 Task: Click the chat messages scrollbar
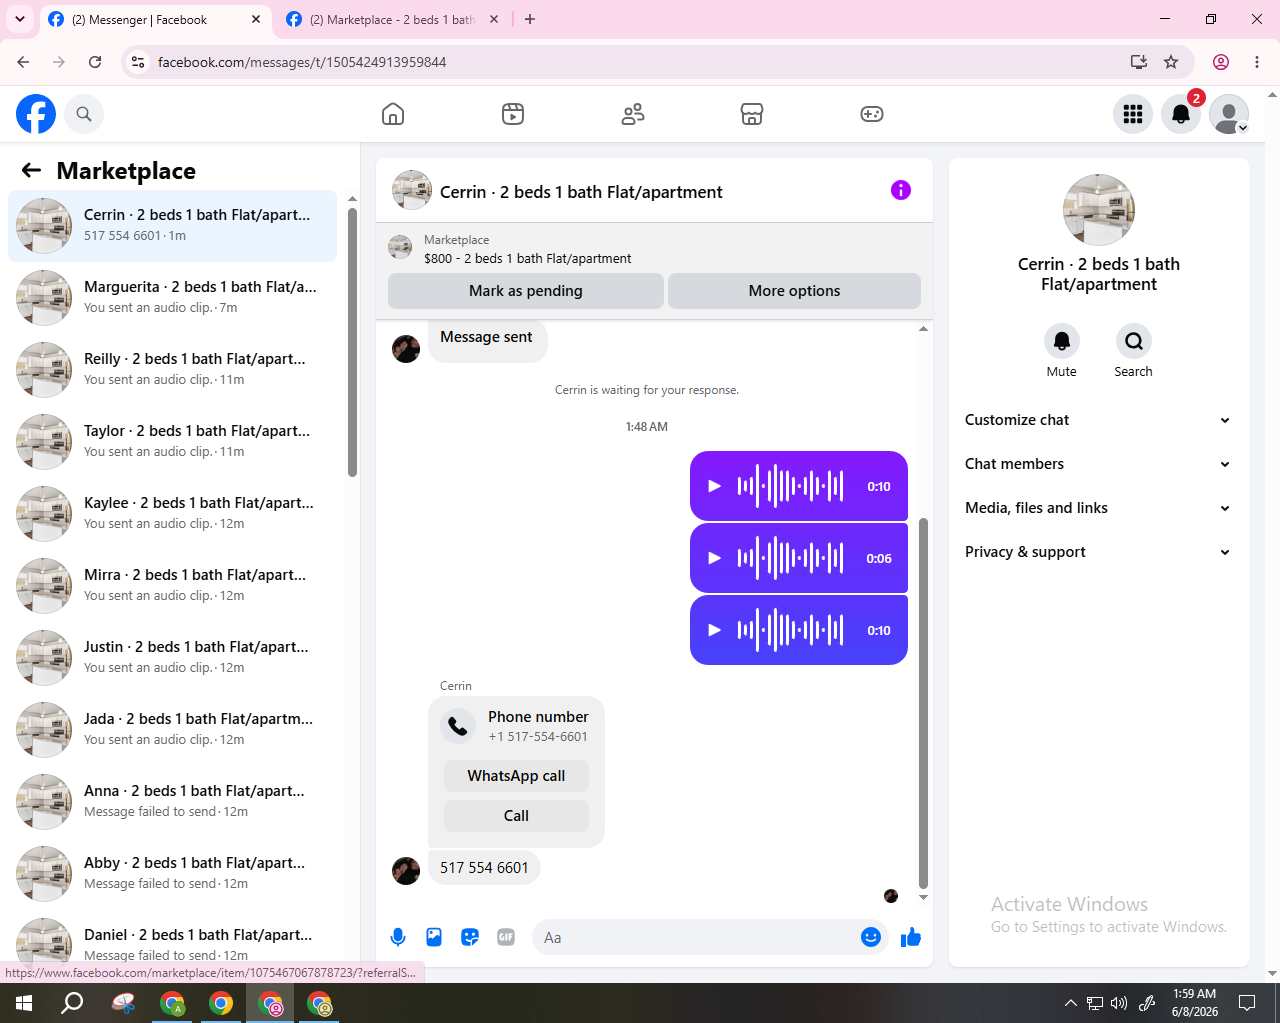[923, 703]
